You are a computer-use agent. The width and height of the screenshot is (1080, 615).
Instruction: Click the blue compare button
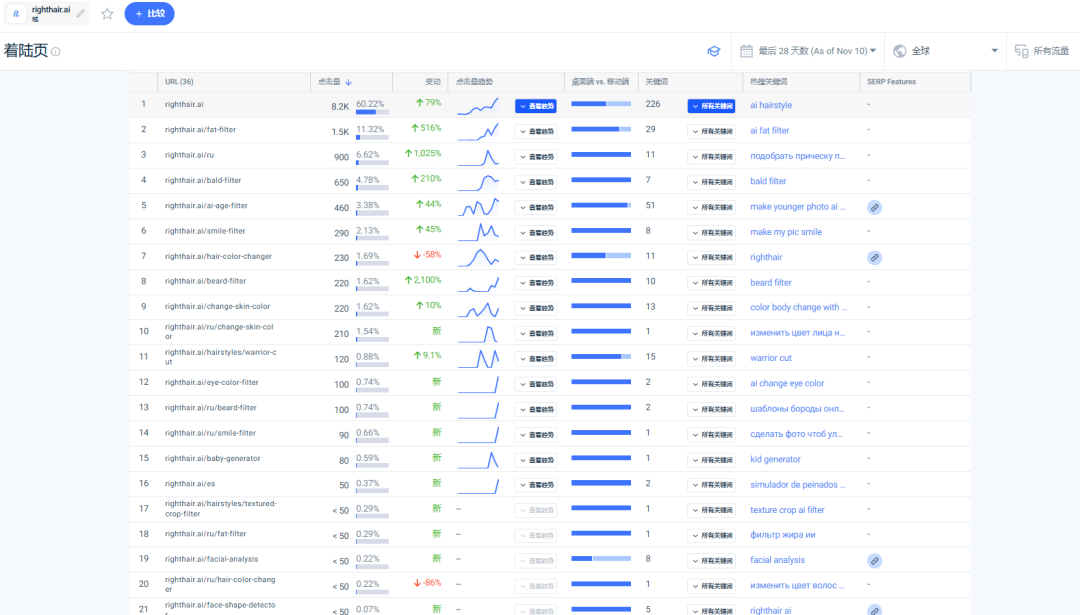tap(149, 14)
